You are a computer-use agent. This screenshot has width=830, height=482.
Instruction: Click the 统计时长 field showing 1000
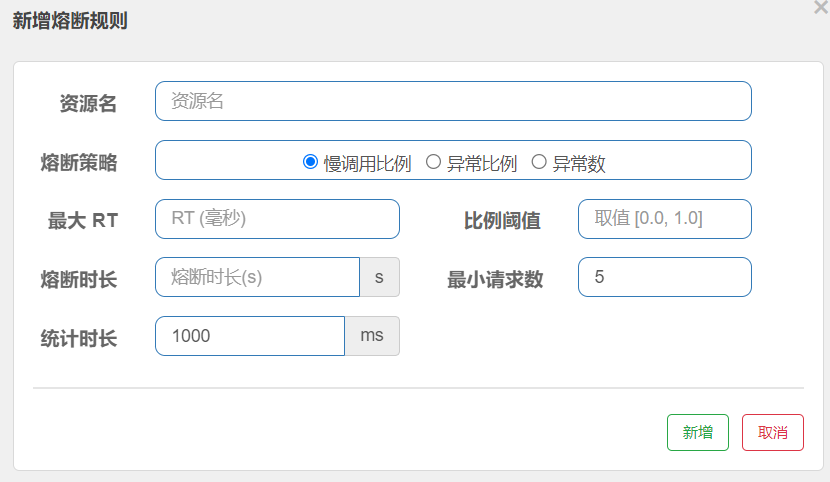(250, 336)
